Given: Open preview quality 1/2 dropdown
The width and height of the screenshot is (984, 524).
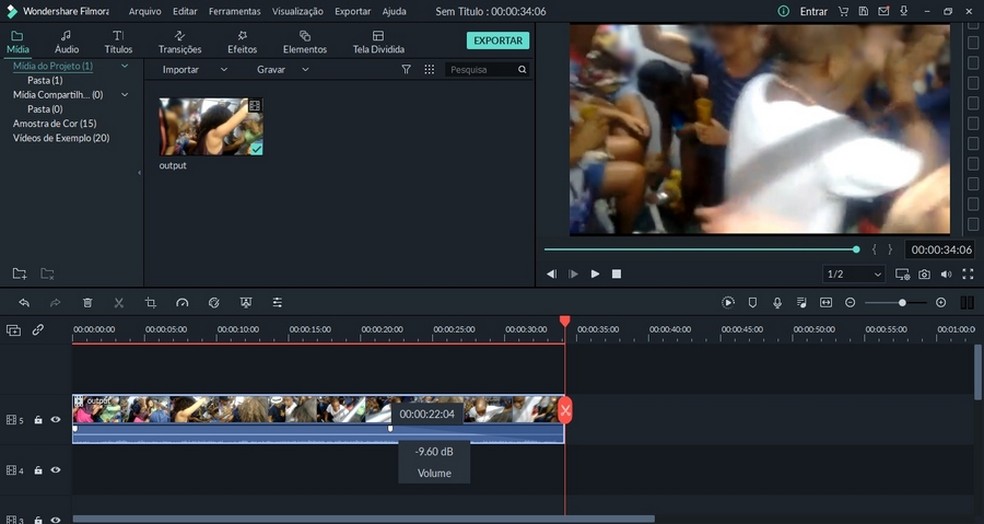Looking at the screenshot, I should point(854,274).
